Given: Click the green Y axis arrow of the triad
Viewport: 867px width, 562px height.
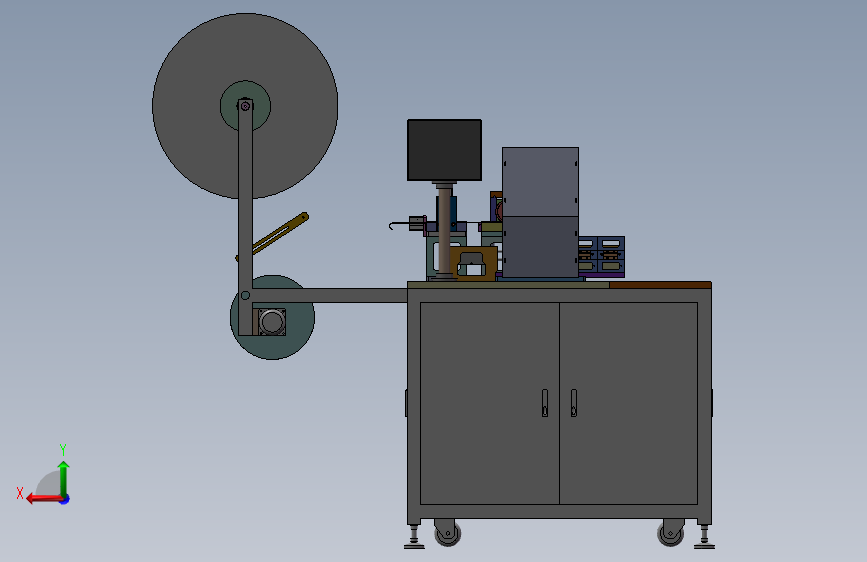Looking at the screenshot, I should [x=64, y=478].
